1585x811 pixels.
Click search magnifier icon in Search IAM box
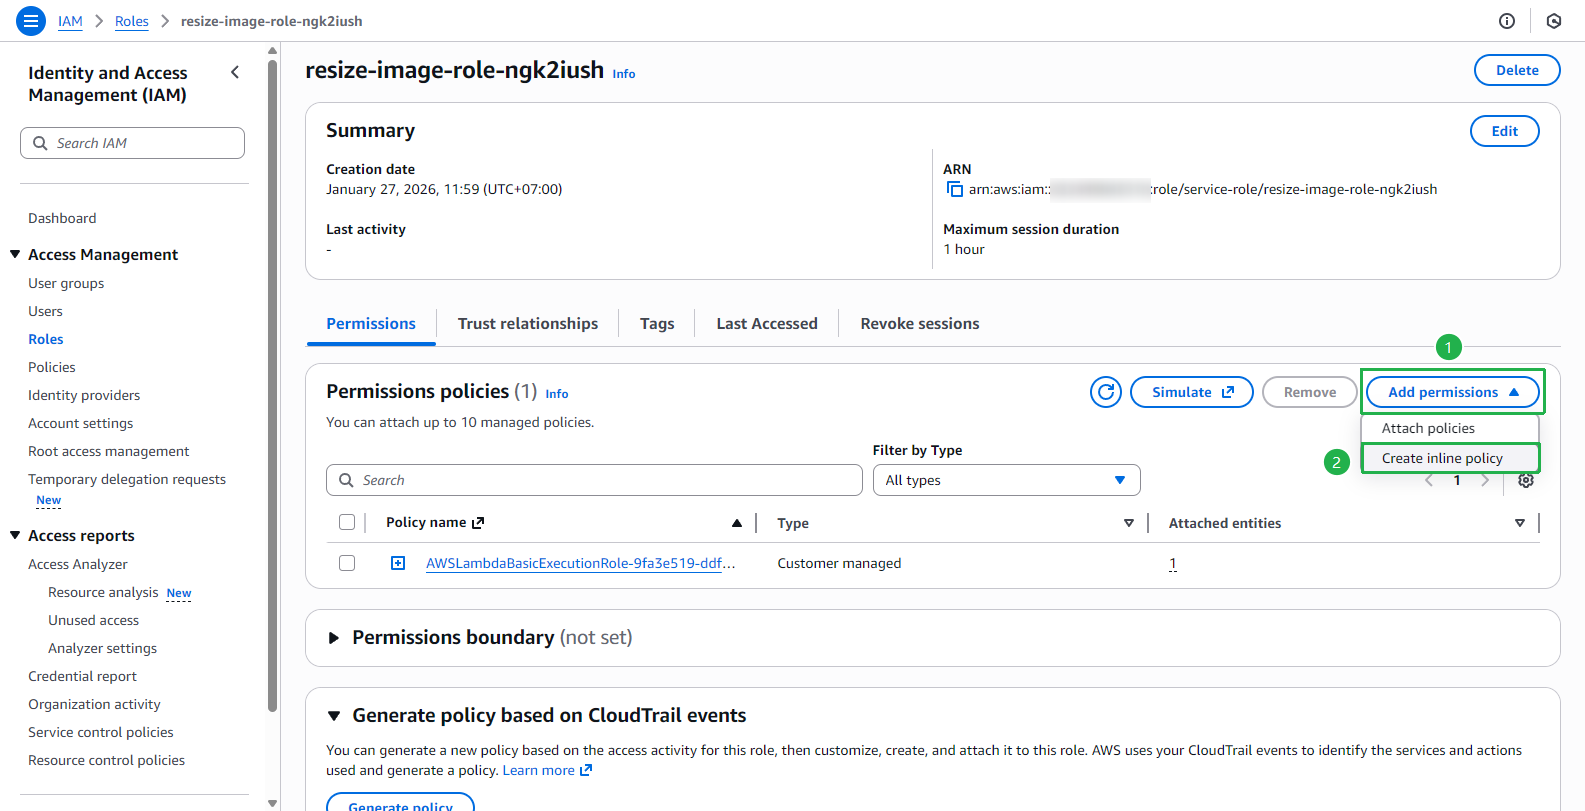click(40, 143)
